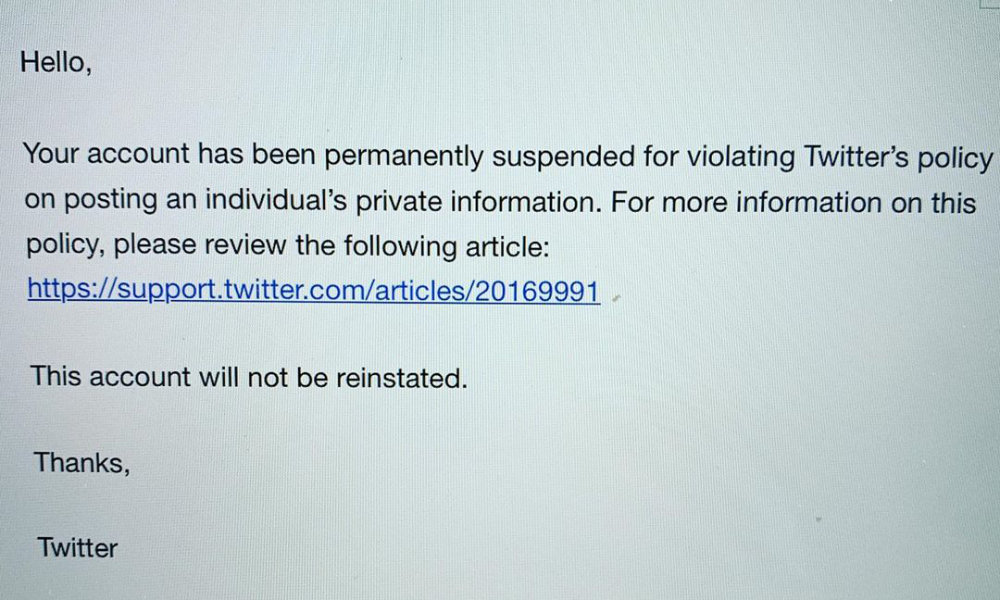
Task: Click the 'Thanks,' closing line
Action: coord(82,462)
